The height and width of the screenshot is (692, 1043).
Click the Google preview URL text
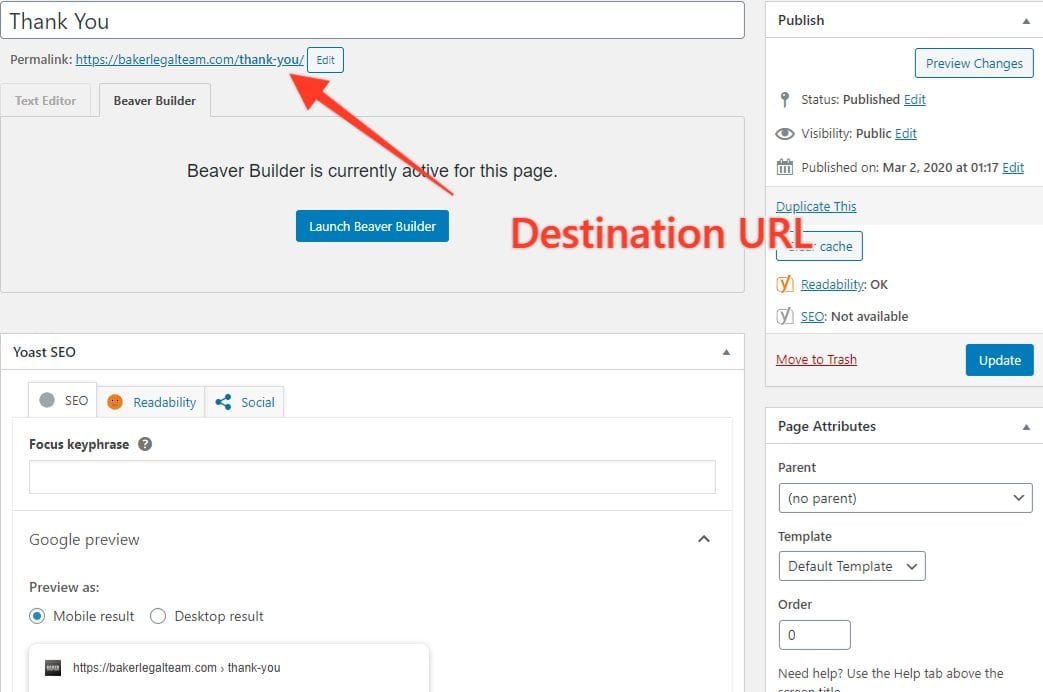(x=176, y=667)
